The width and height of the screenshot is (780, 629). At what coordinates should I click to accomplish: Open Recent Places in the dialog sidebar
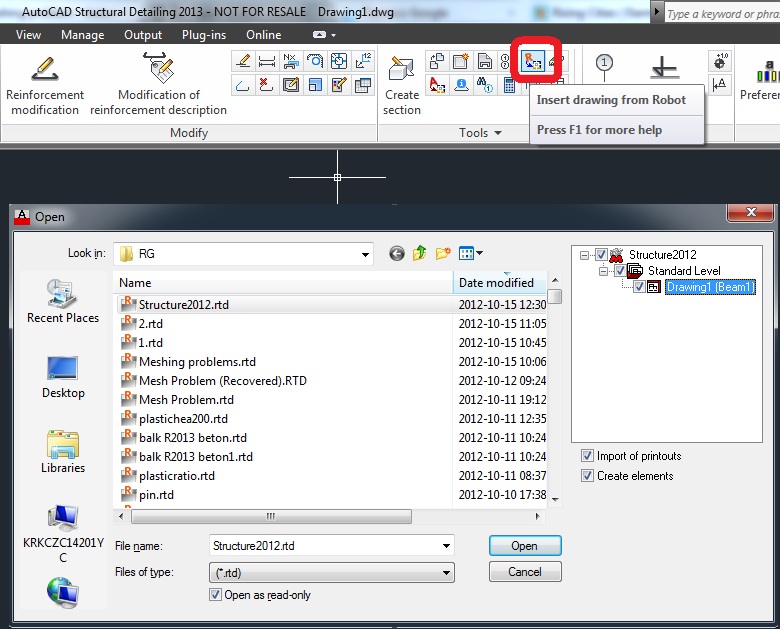point(63,302)
